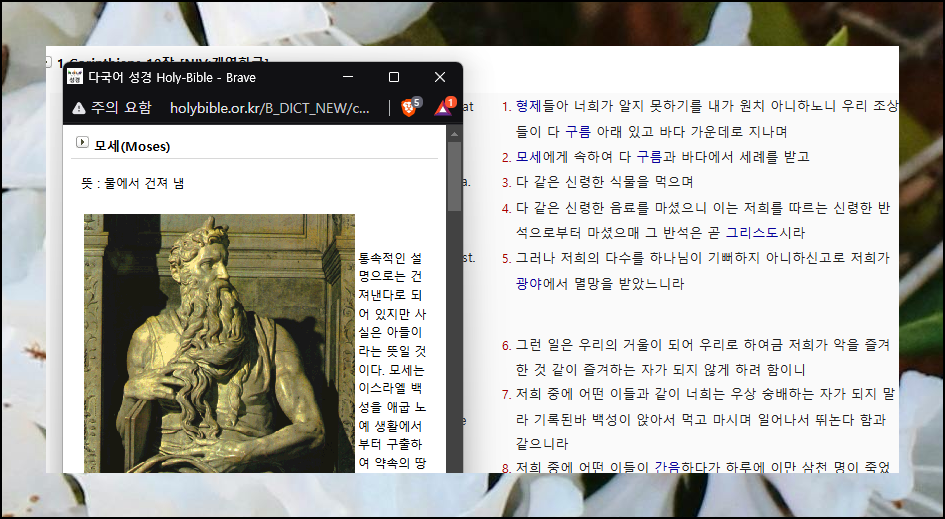The width and height of the screenshot is (945, 519).
Task: Open the 그리스도 link in verse 4
Action: click(752, 233)
